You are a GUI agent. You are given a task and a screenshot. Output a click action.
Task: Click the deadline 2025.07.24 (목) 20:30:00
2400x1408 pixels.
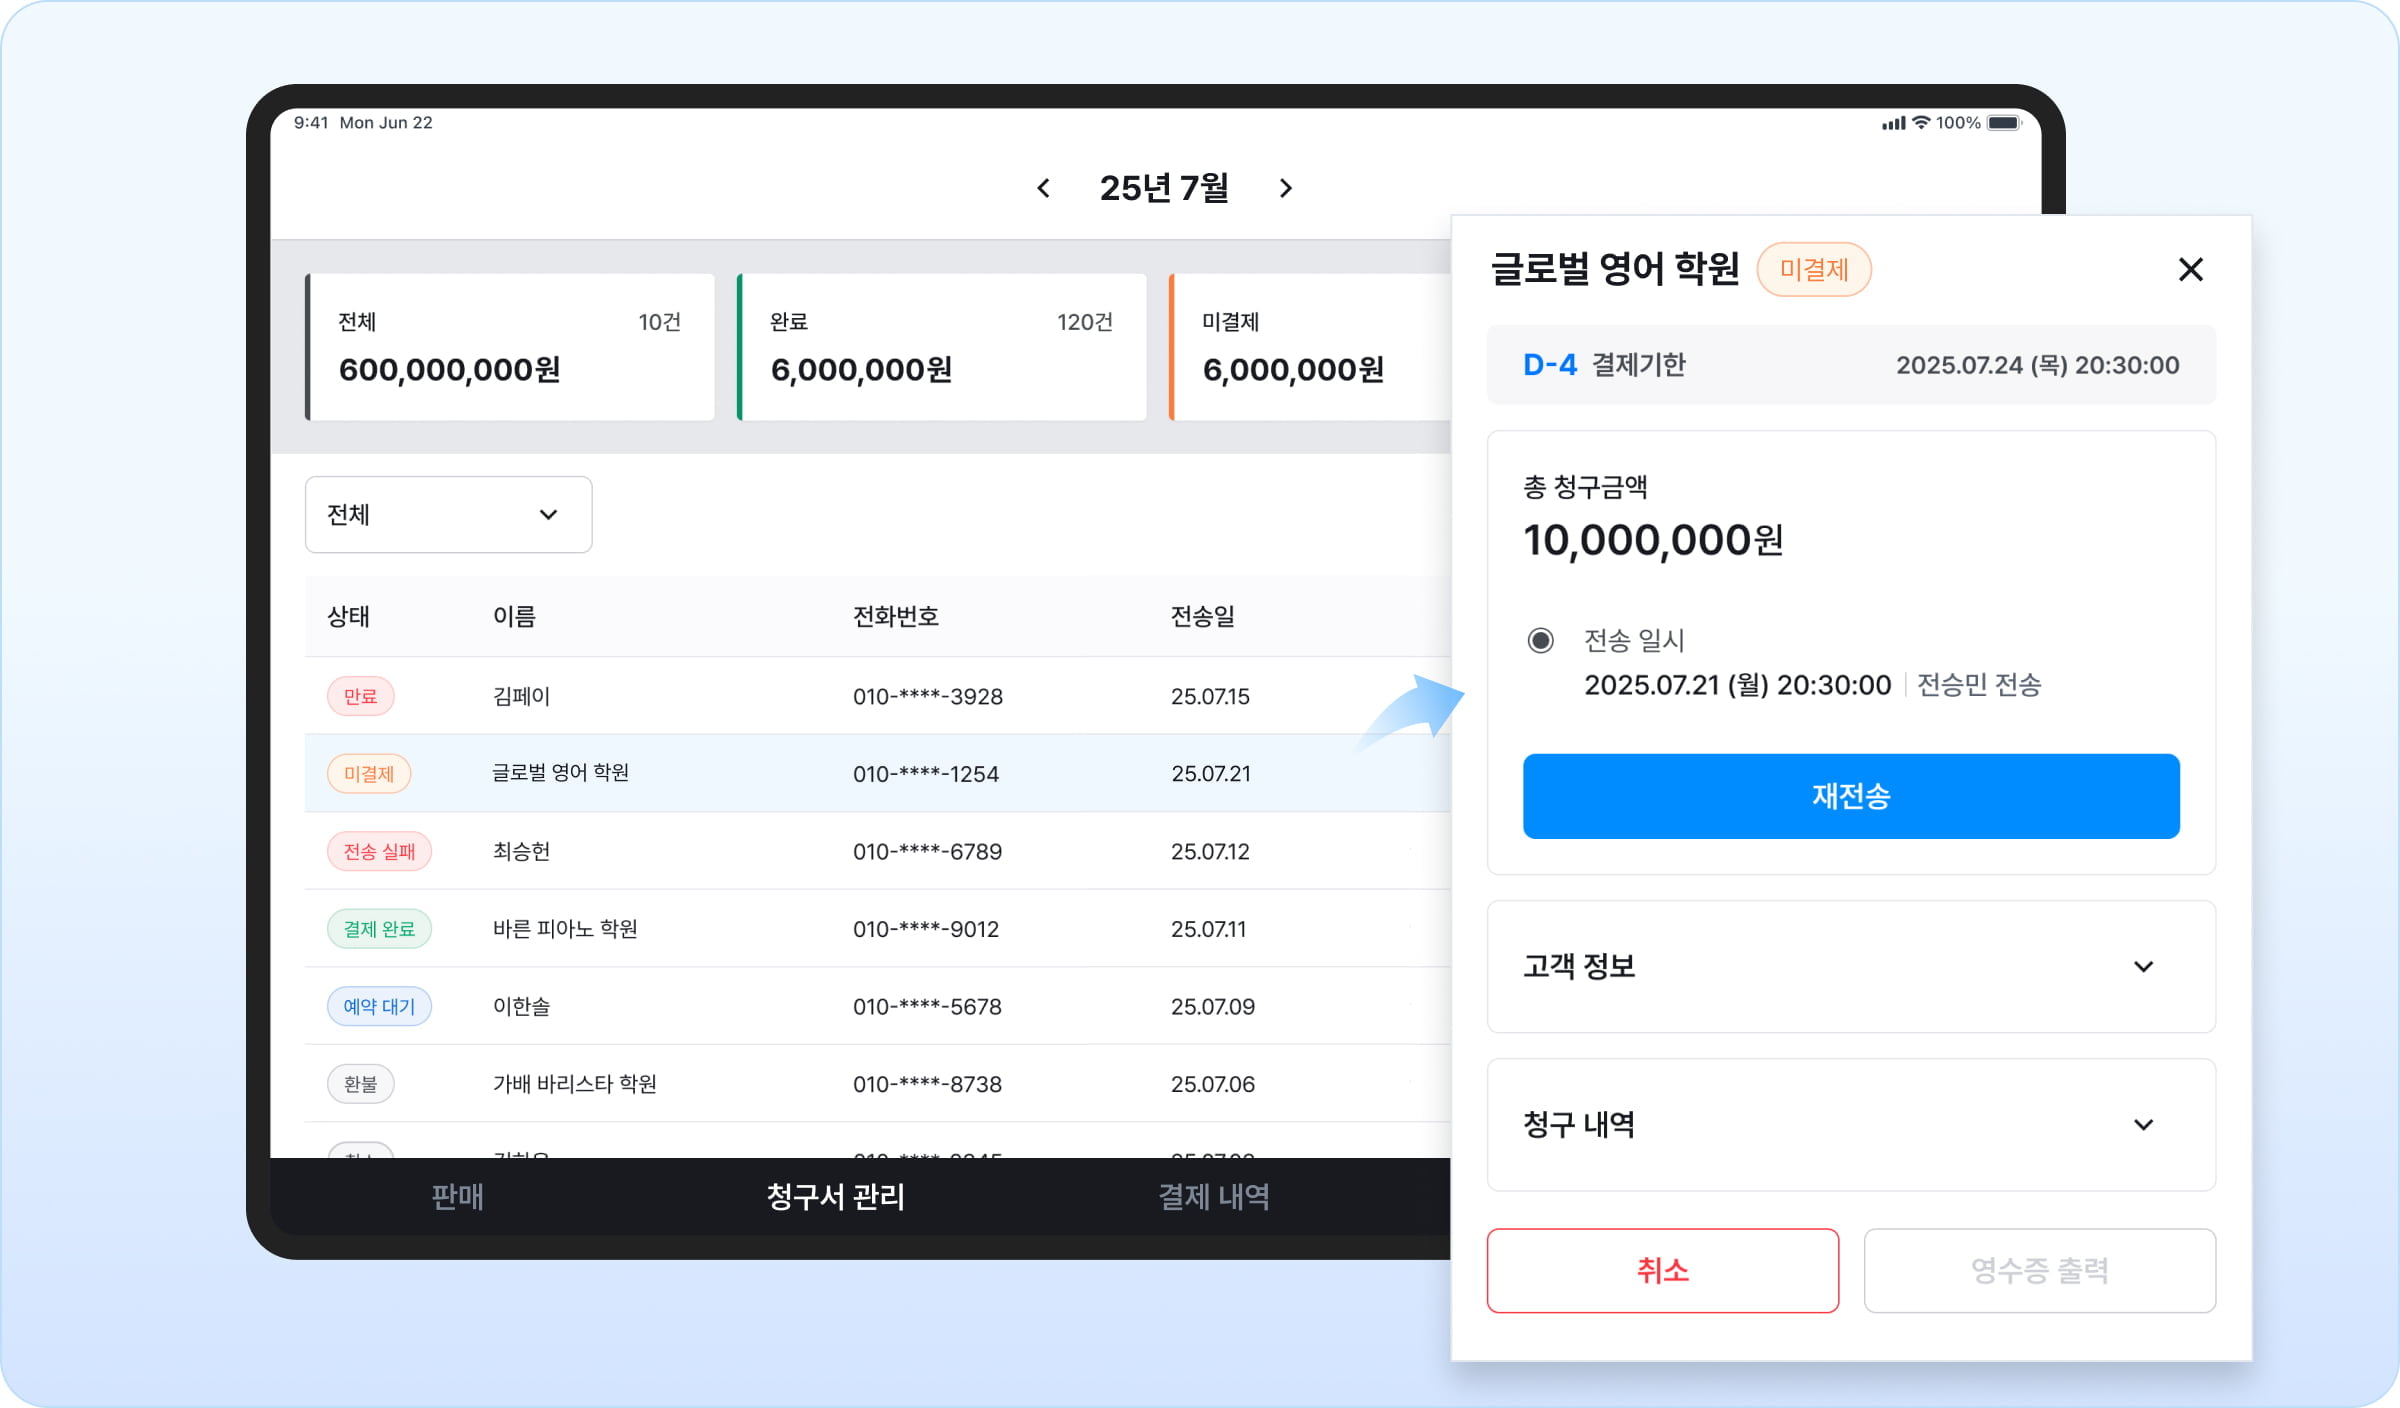[2037, 365]
